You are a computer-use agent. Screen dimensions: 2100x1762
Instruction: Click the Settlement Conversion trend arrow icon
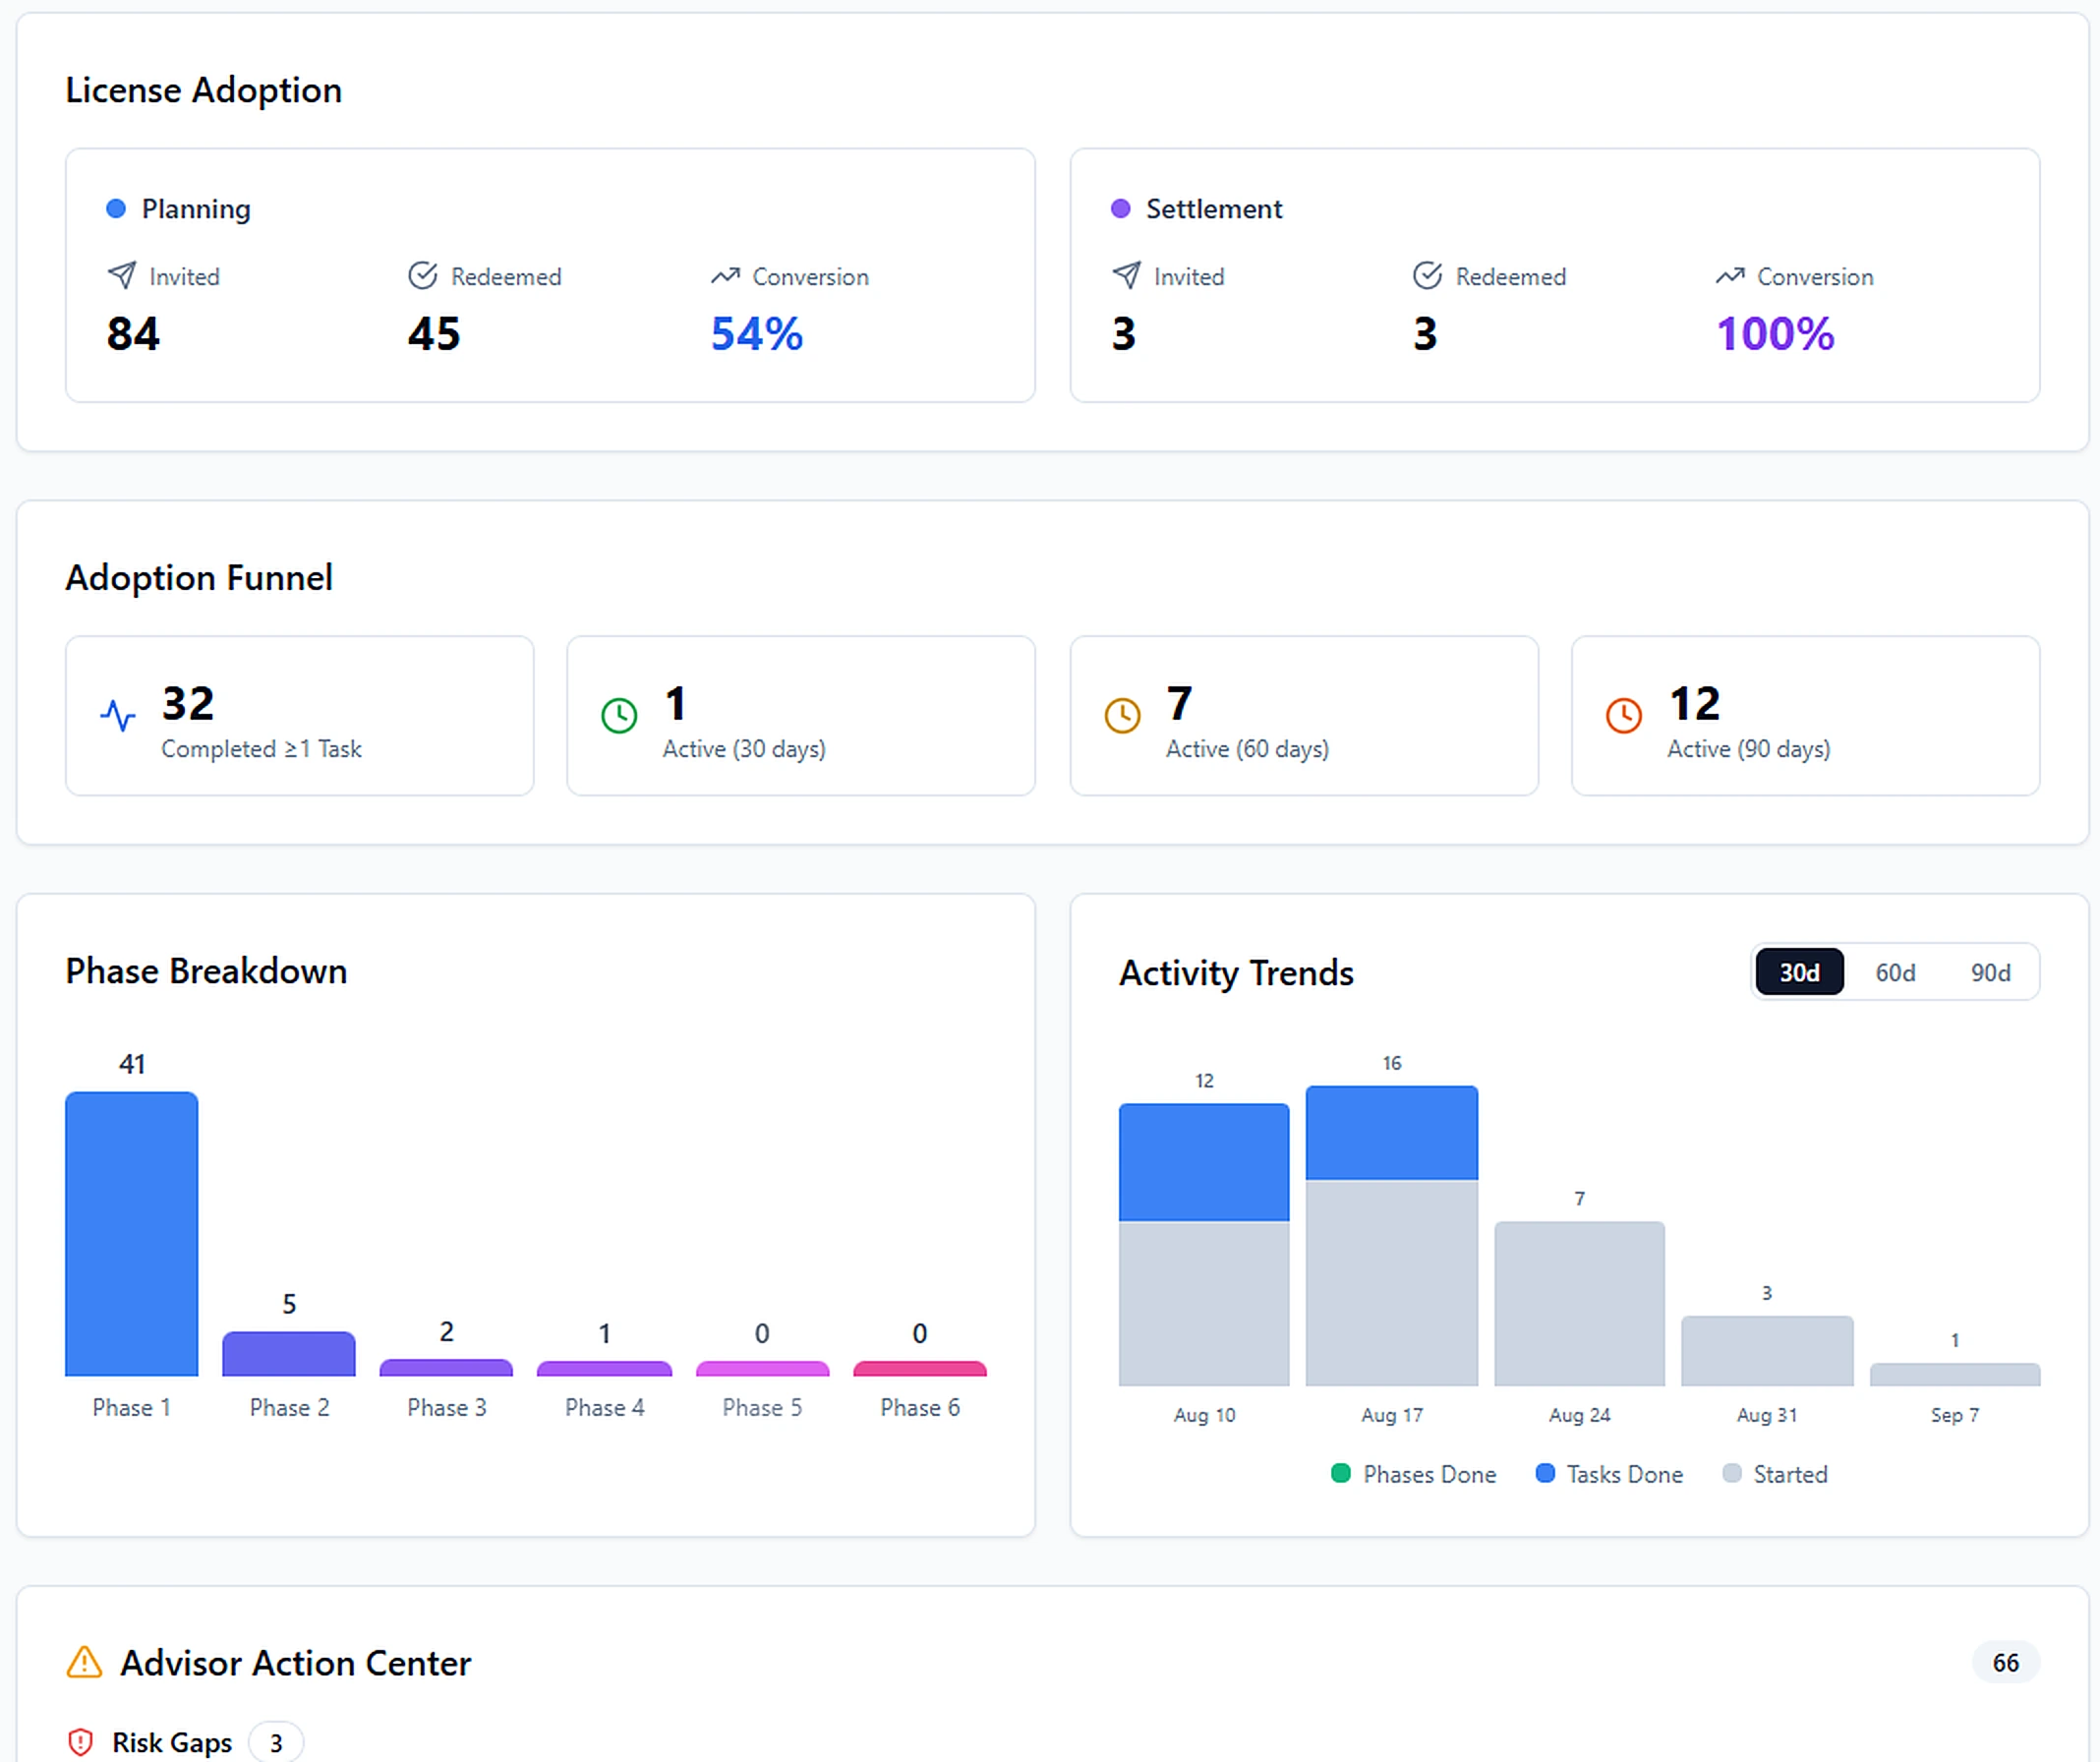(x=1730, y=276)
